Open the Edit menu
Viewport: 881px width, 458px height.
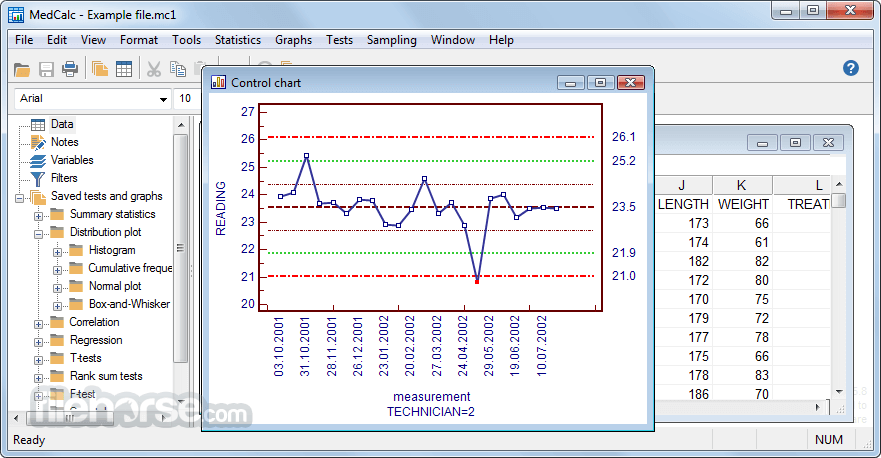[57, 40]
